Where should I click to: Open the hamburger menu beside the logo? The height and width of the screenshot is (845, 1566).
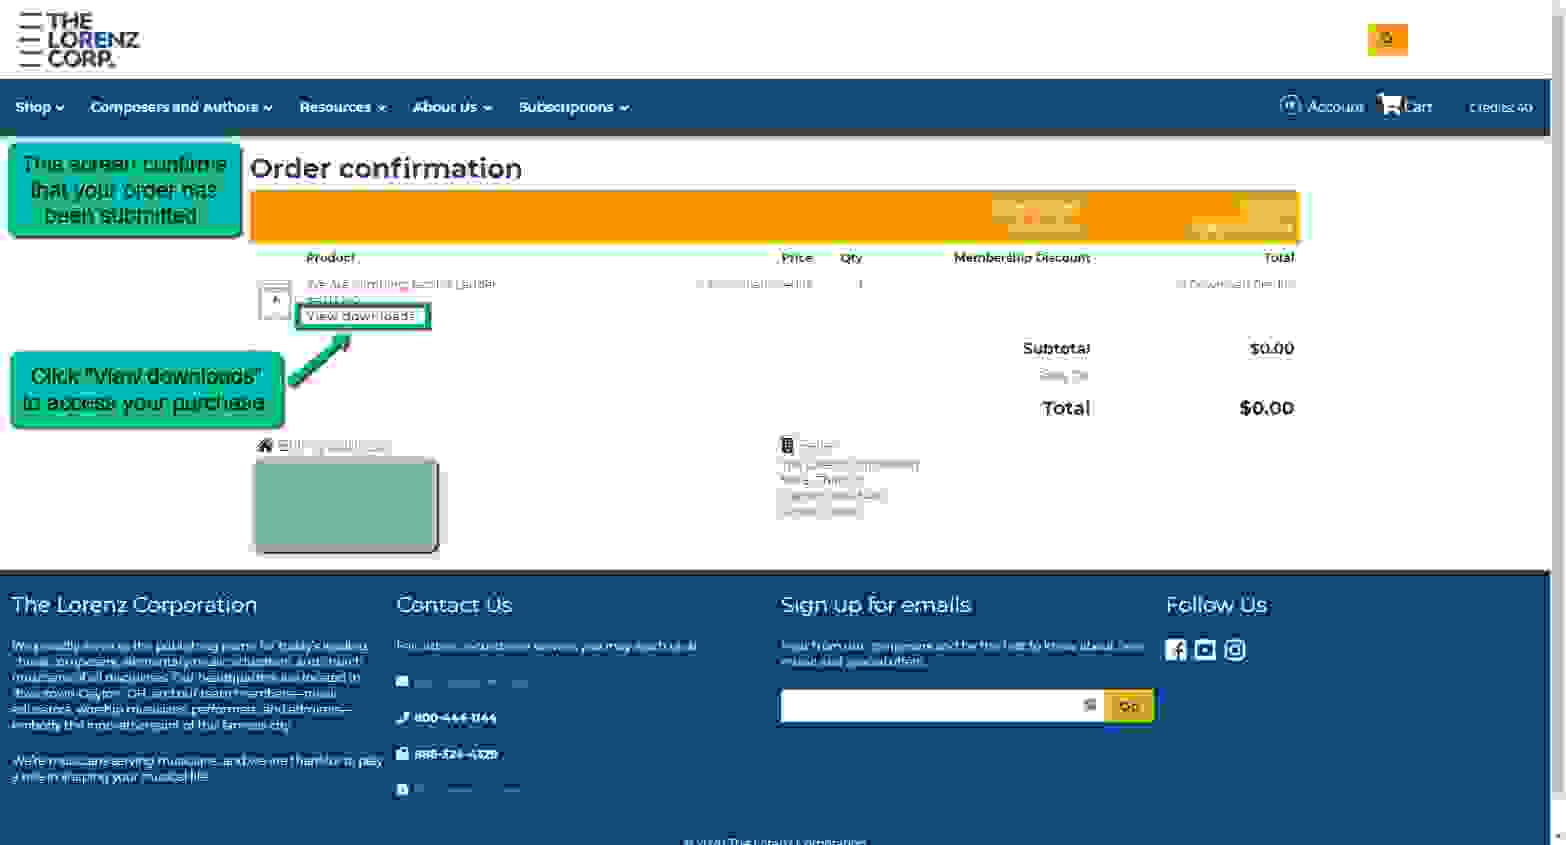point(30,40)
